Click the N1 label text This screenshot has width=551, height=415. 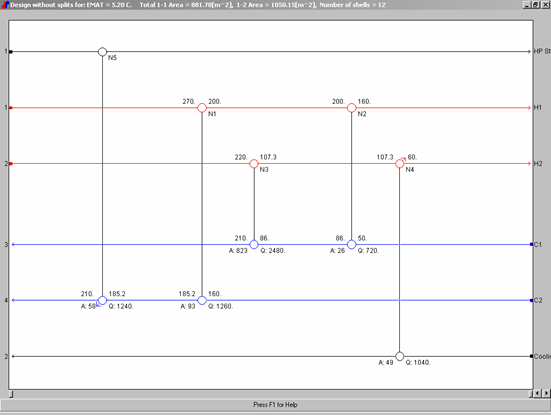coord(212,114)
